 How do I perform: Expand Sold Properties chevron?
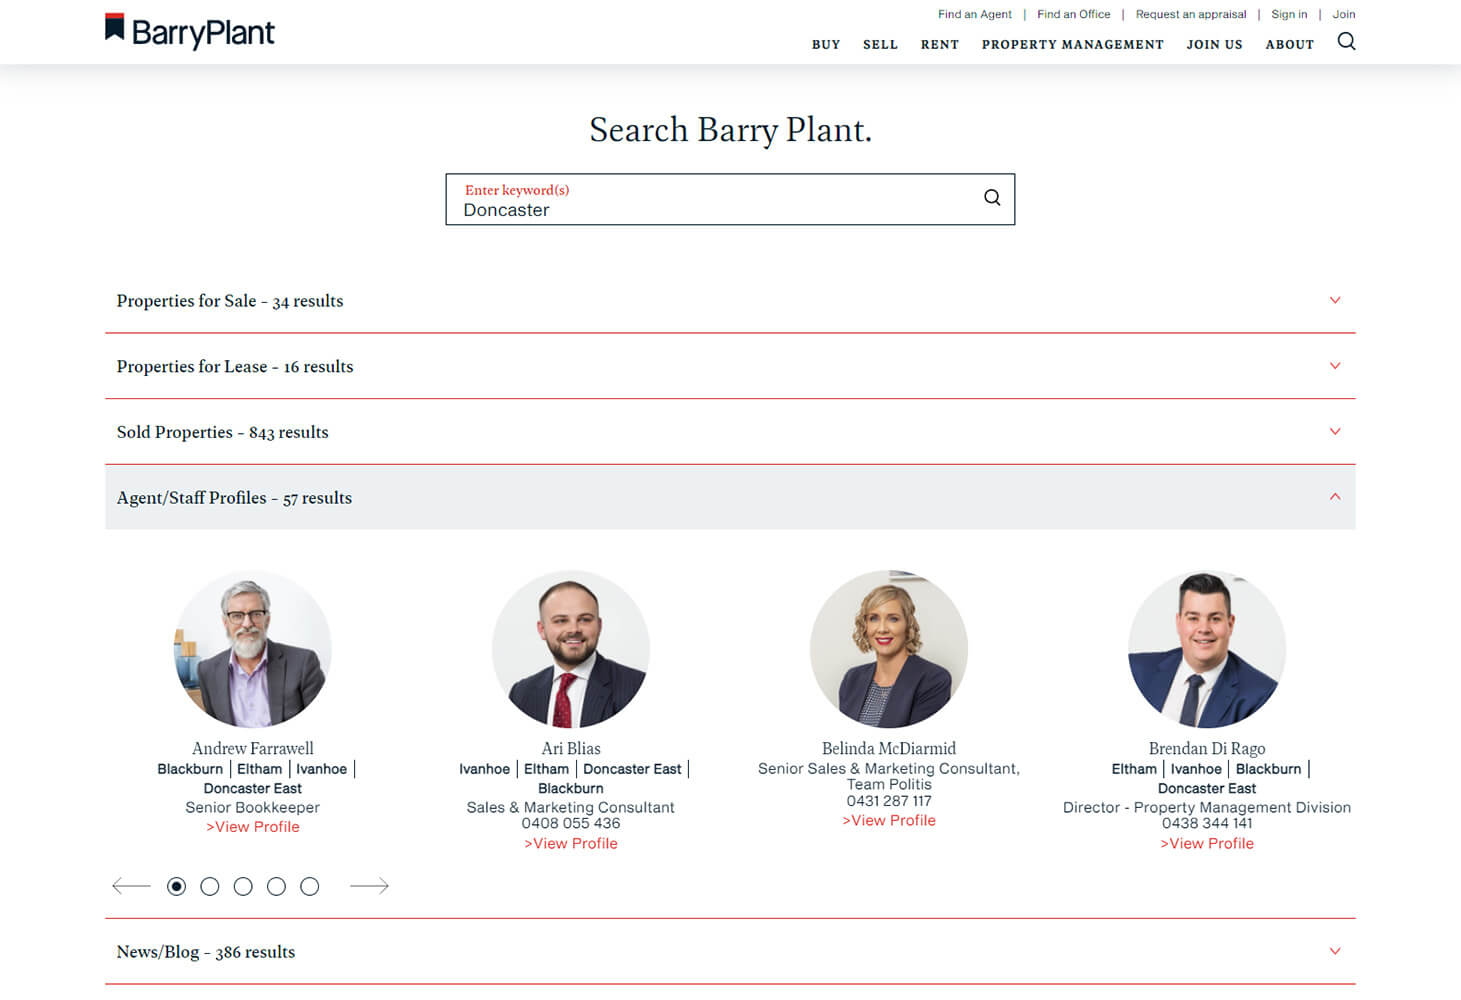tap(1335, 431)
